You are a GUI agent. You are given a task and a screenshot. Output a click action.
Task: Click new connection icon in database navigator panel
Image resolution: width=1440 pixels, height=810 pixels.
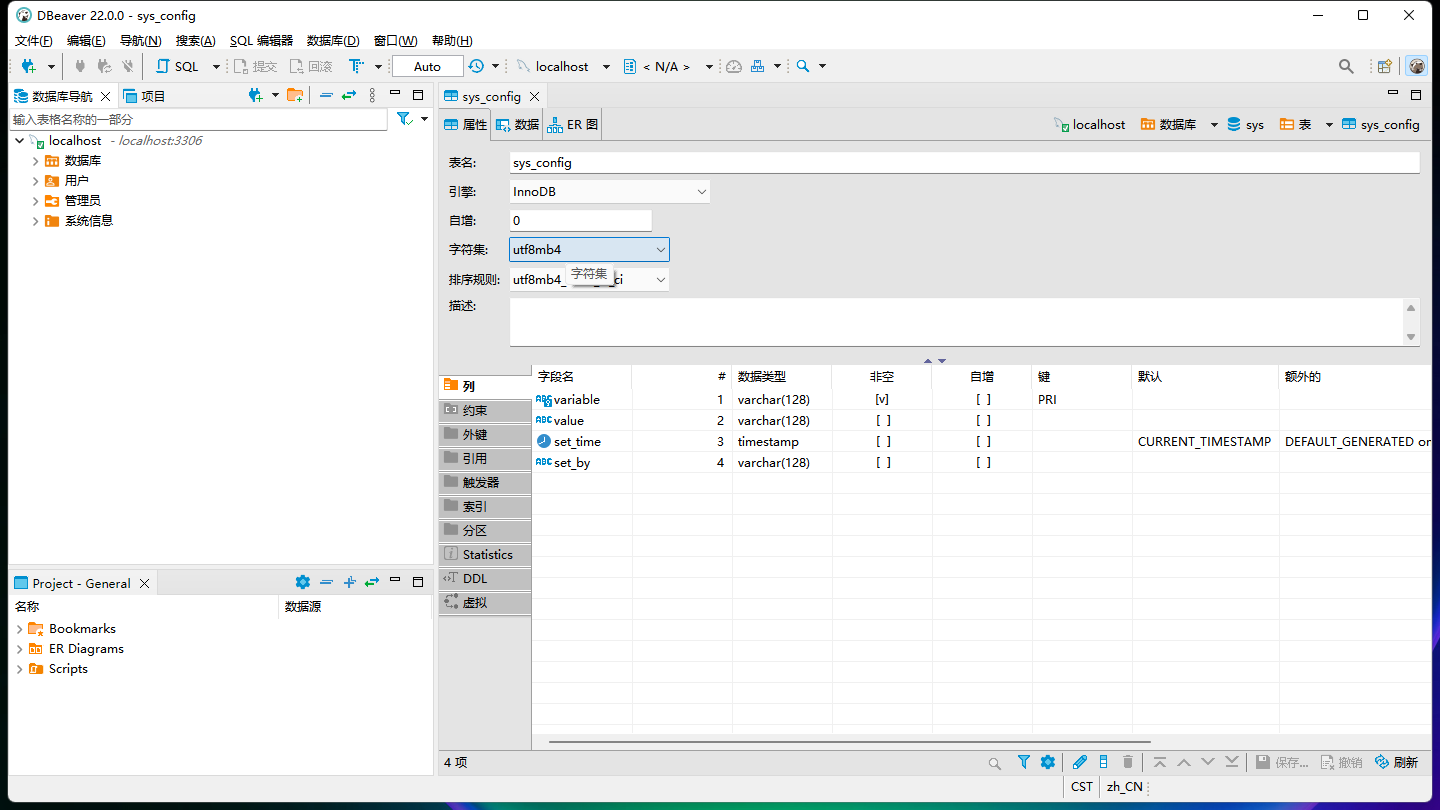(256, 95)
